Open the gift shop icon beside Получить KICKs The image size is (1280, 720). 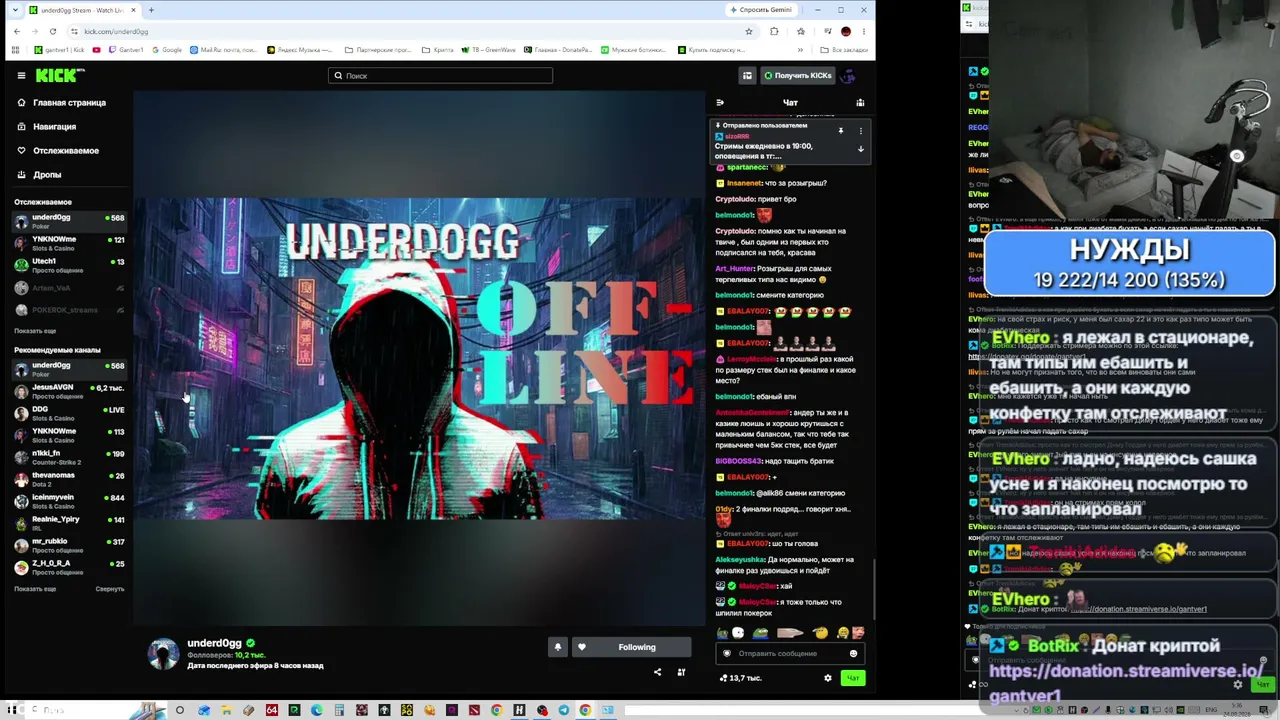(x=747, y=75)
